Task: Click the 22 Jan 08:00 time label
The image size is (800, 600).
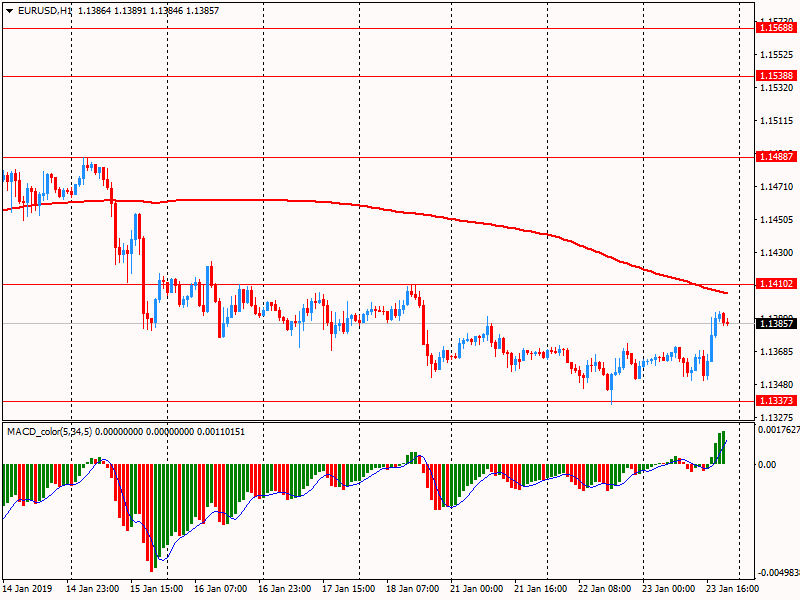Action: [x=604, y=589]
